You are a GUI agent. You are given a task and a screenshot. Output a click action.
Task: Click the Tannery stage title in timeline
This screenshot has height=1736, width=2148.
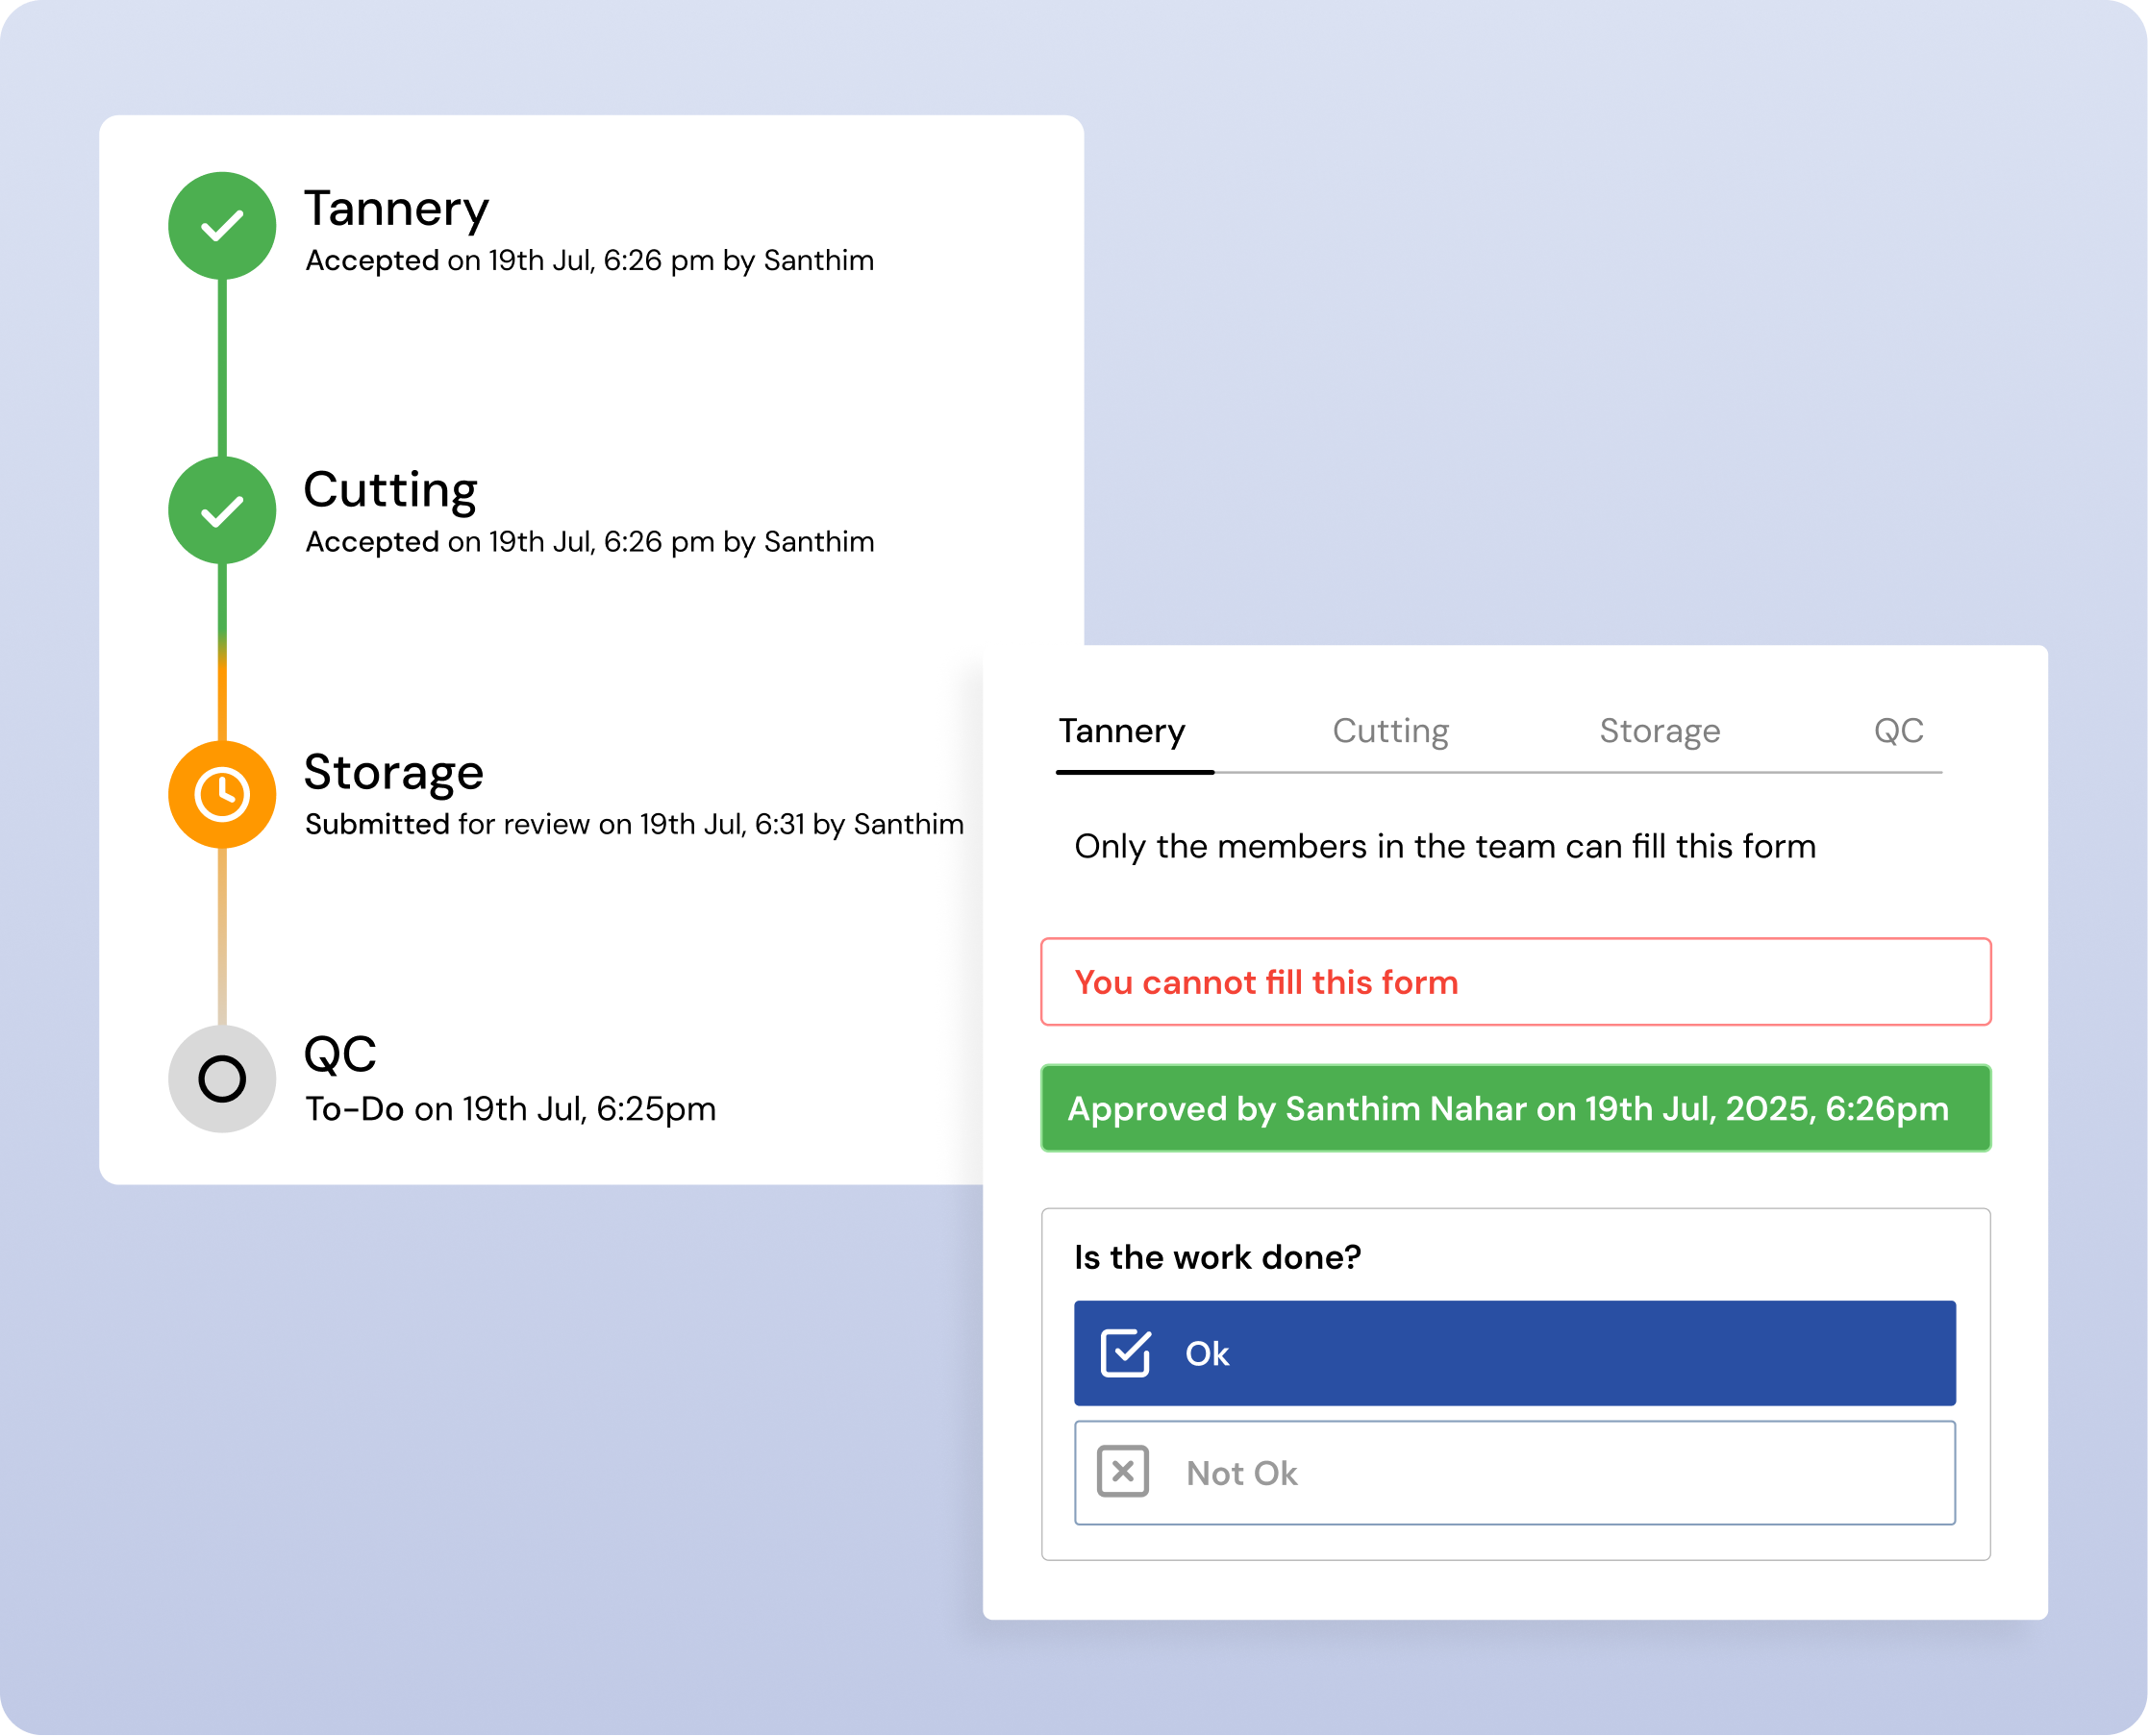click(396, 209)
